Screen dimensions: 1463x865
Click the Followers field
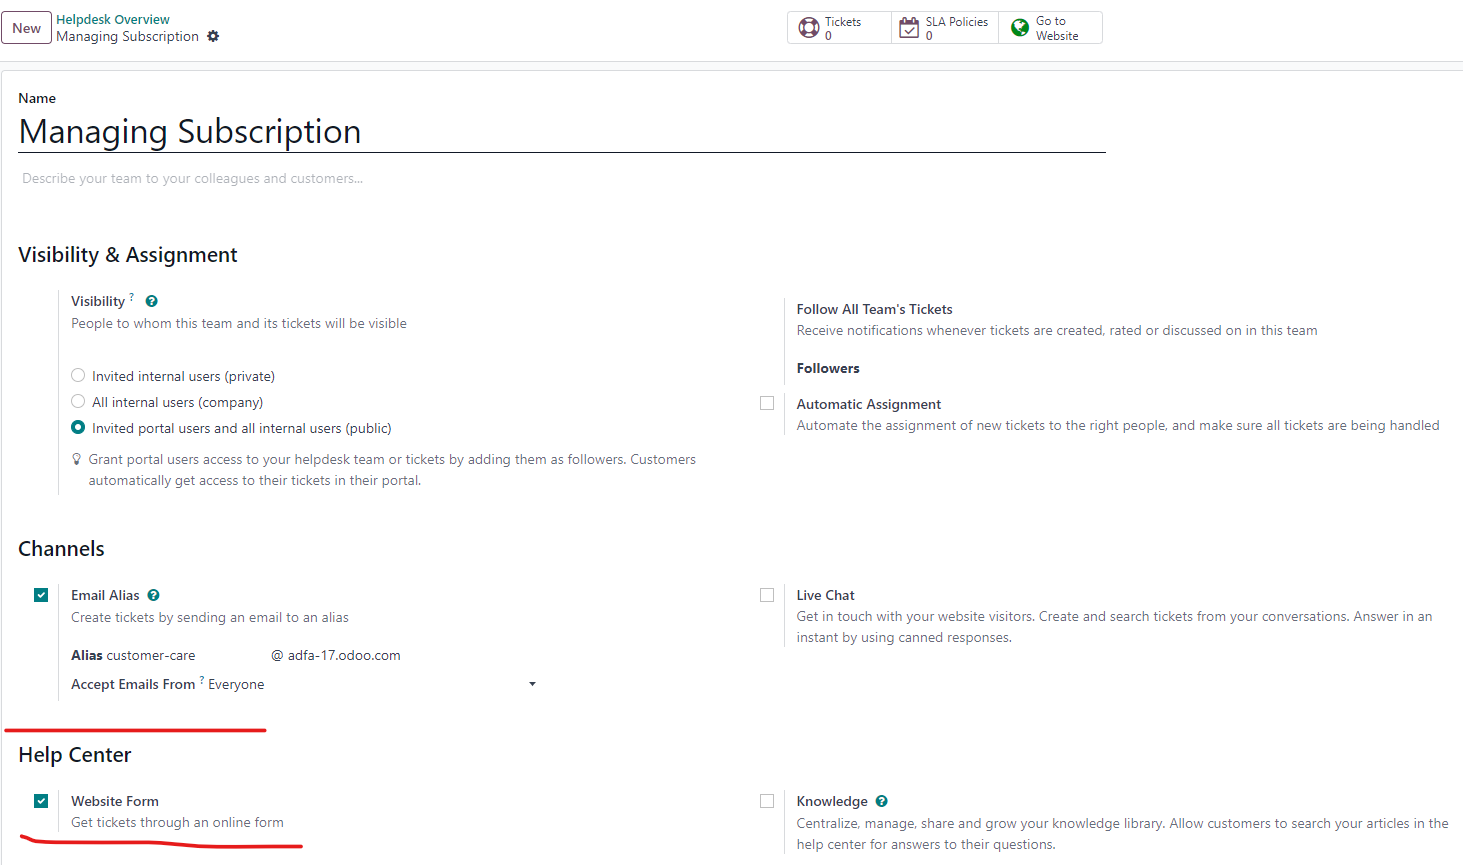click(x=828, y=368)
